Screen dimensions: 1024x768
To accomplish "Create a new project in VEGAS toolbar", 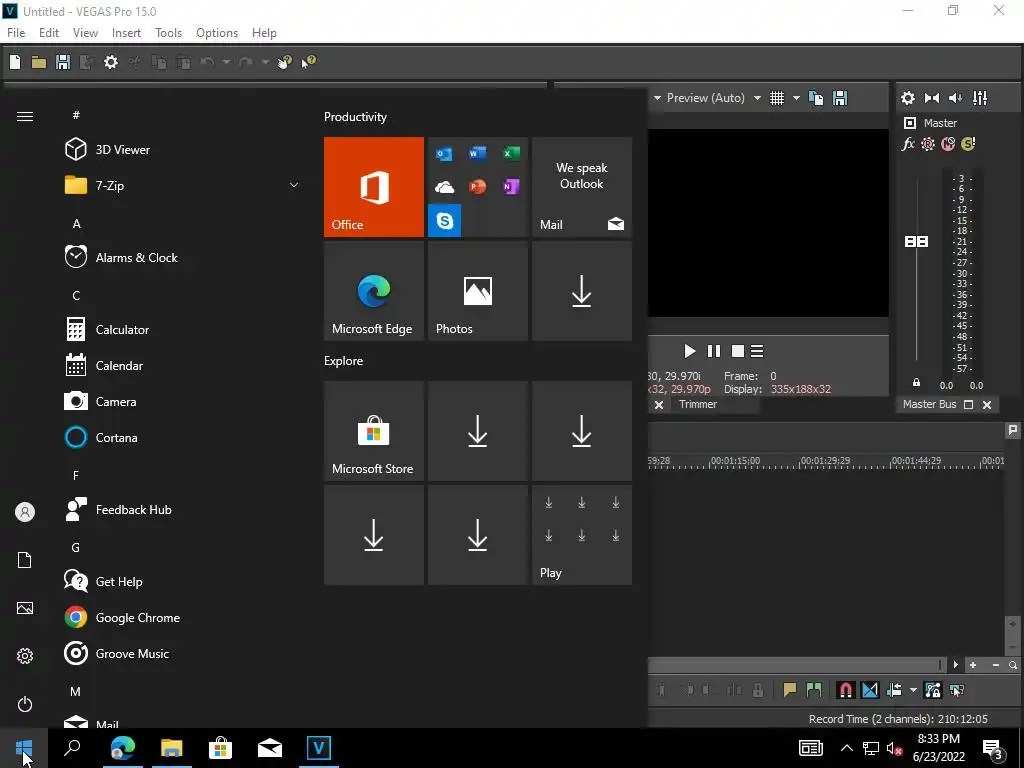I will point(15,62).
